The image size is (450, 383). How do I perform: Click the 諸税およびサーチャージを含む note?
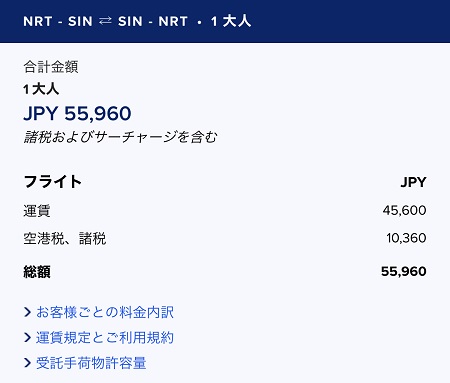[120, 137]
